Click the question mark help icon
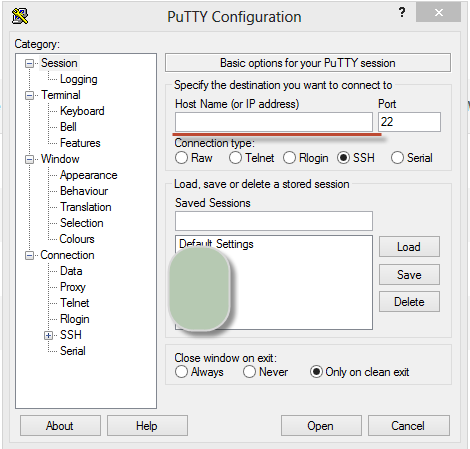The height and width of the screenshot is (449, 470). pyautogui.click(x=402, y=13)
